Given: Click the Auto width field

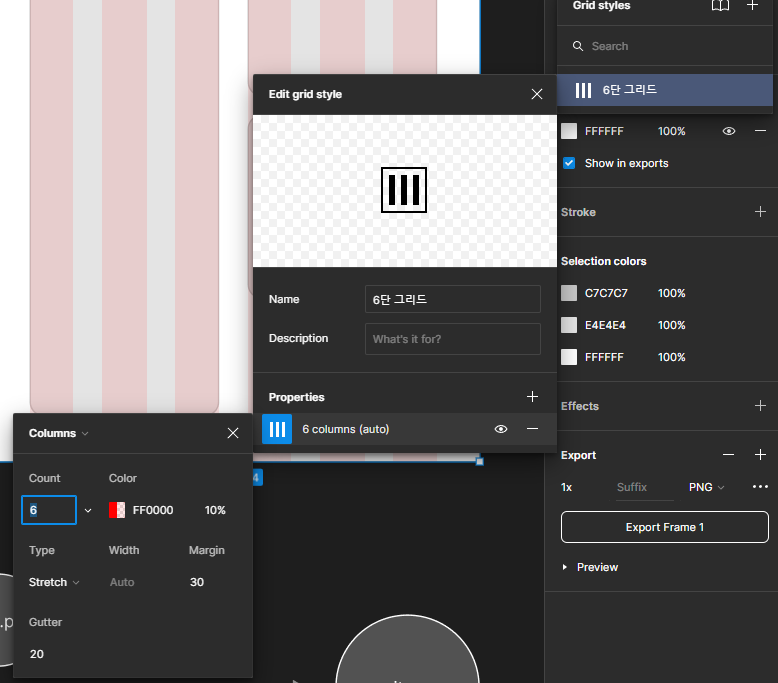Looking at the screenshot, I should click(x=122, y=582).
